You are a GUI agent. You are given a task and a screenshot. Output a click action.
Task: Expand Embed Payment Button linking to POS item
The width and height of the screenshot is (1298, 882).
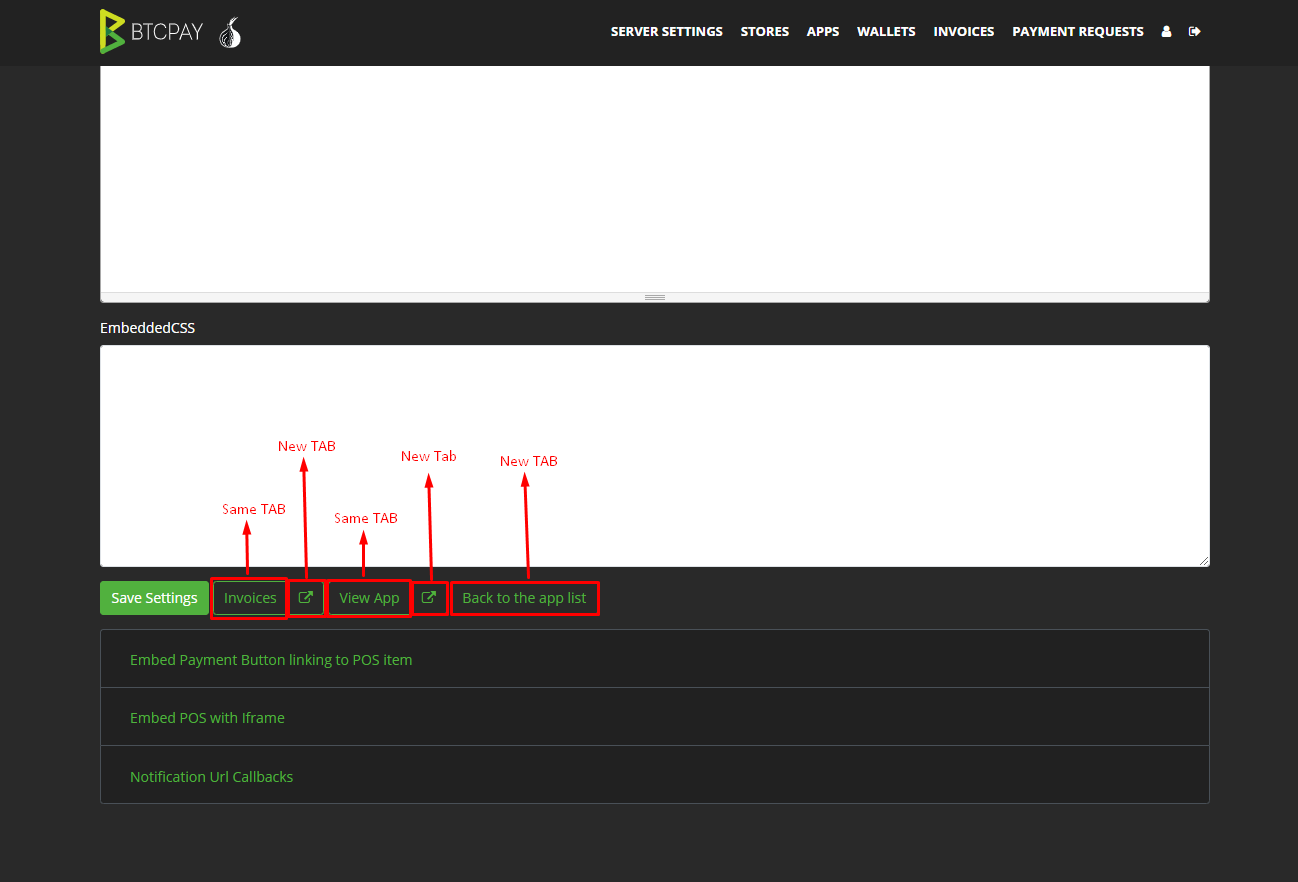point(271,659)
